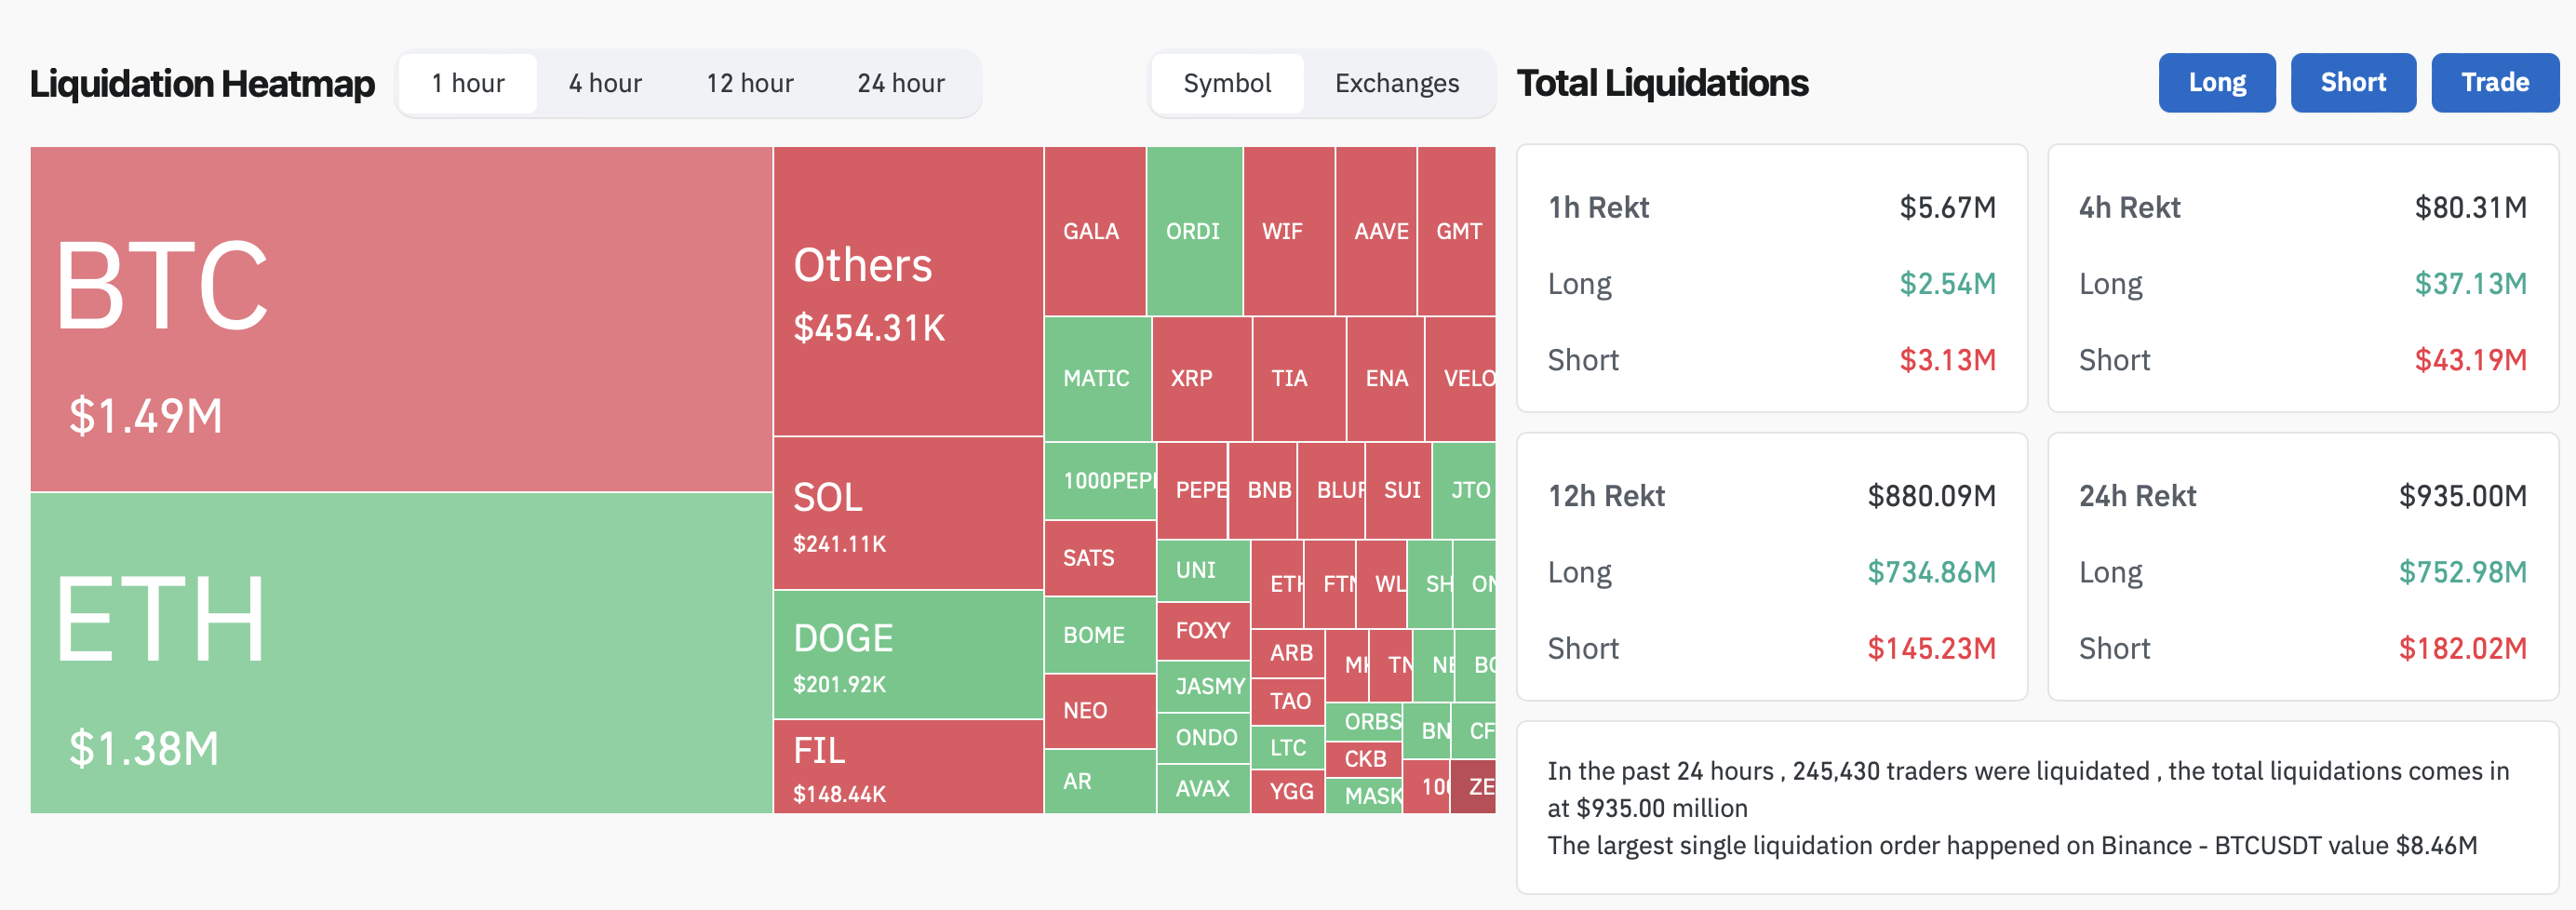This screenshot has width=2576, height=910.
Task: Click the blue Long button
Action: [x=2216, y=83]
